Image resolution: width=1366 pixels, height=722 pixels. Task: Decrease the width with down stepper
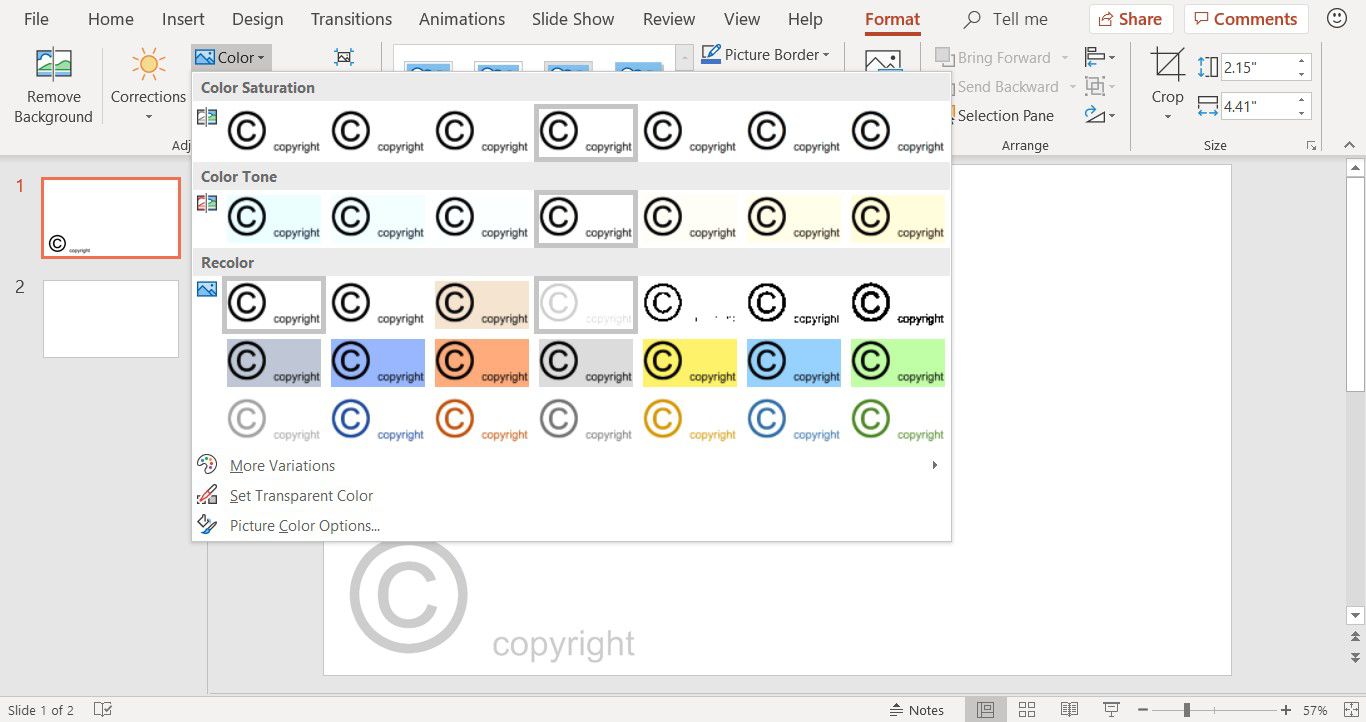pyautogui.click(x=1302, y=113)
